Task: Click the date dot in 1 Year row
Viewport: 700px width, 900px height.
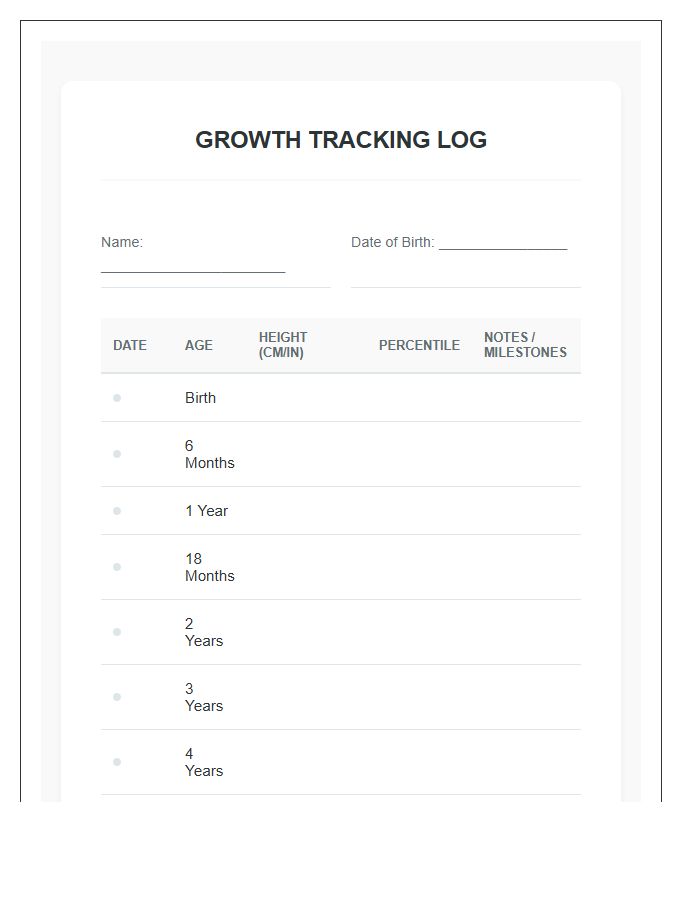Action: point(117,511)
